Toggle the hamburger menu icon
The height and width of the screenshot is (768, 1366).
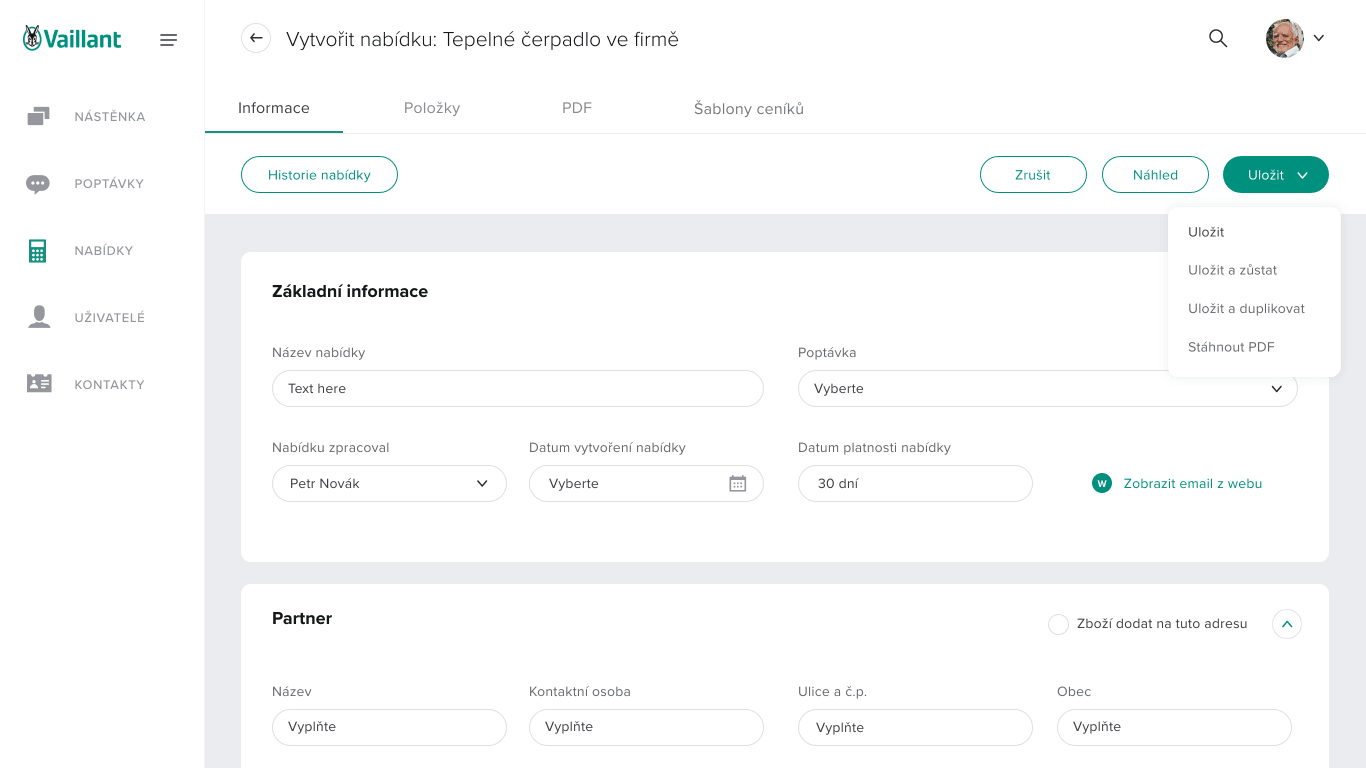coord(168,40)
